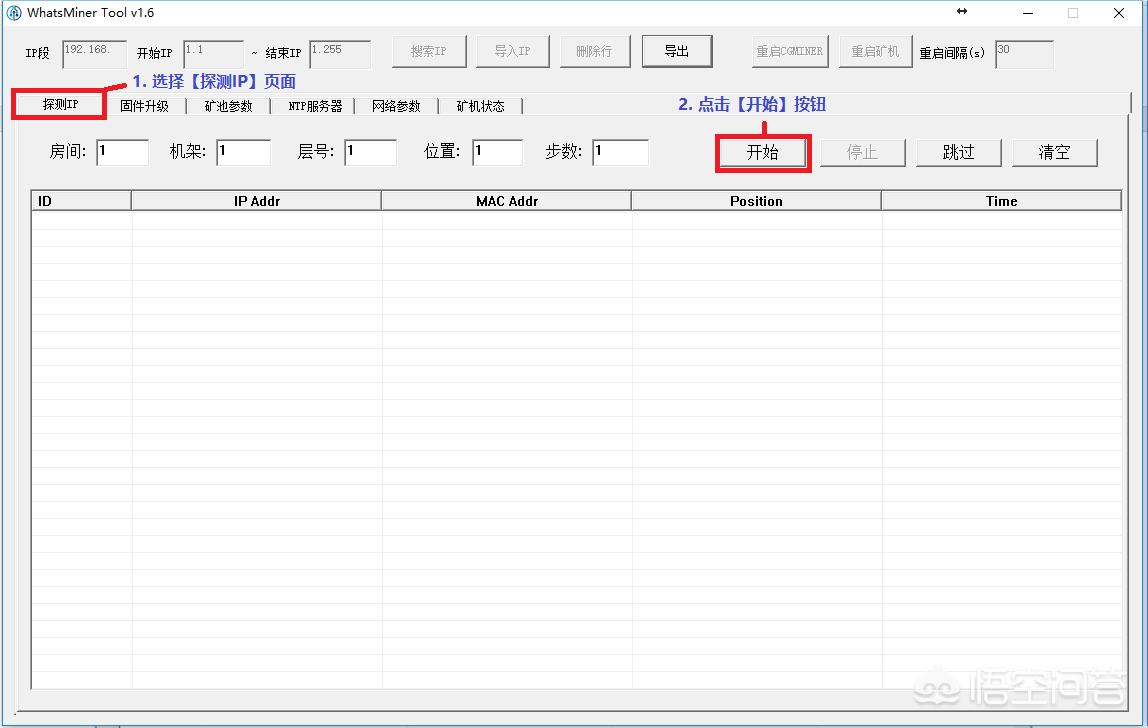Maximize the WhatsMiner Tool window

pos(1073,13)
